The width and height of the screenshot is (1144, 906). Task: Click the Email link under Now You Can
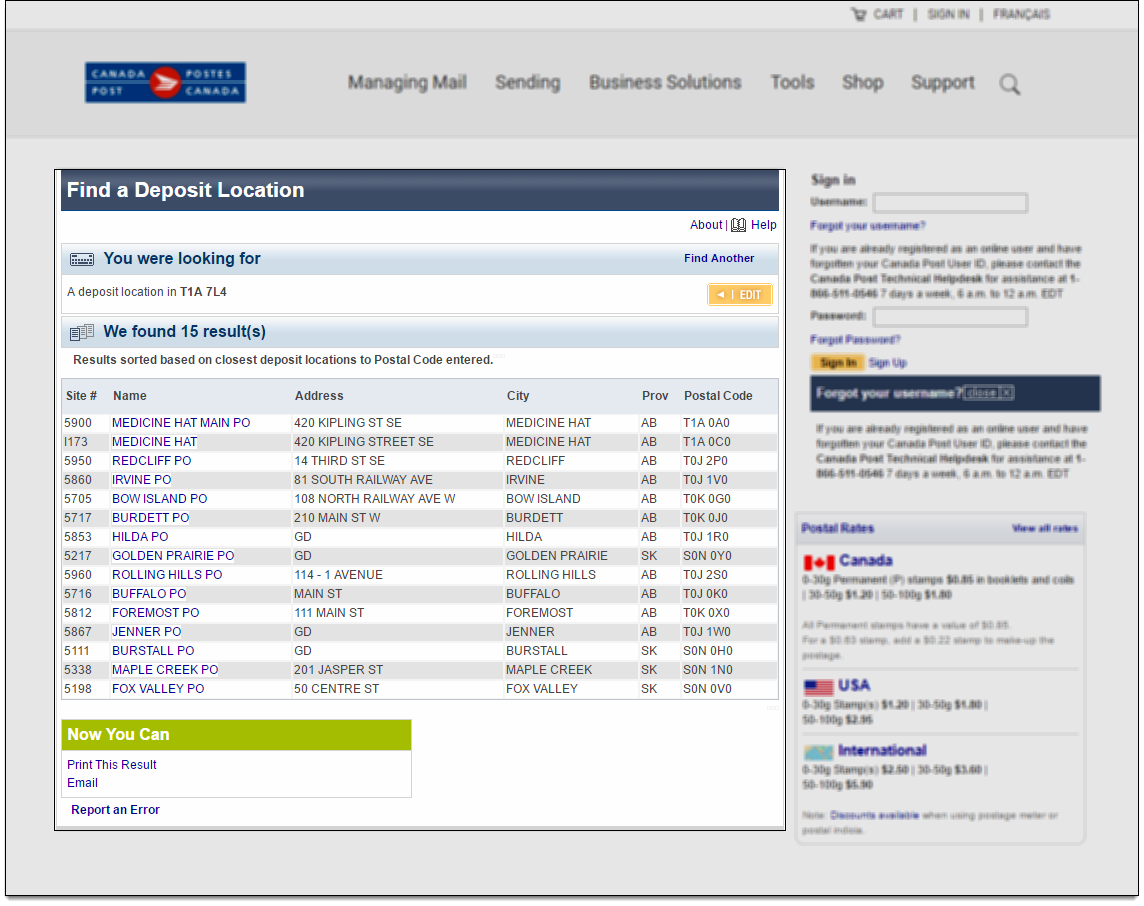(82, 783)
